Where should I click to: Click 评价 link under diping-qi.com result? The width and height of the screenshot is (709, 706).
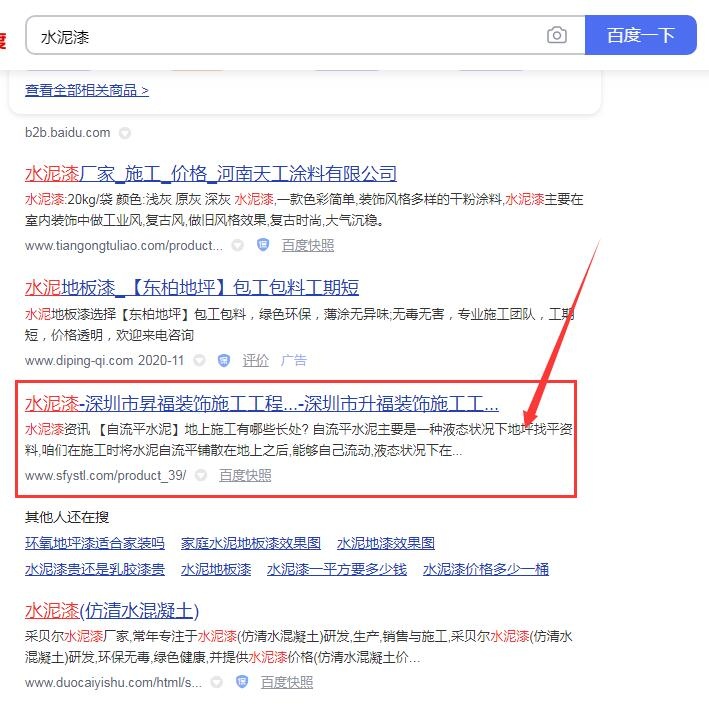(256, 360)
